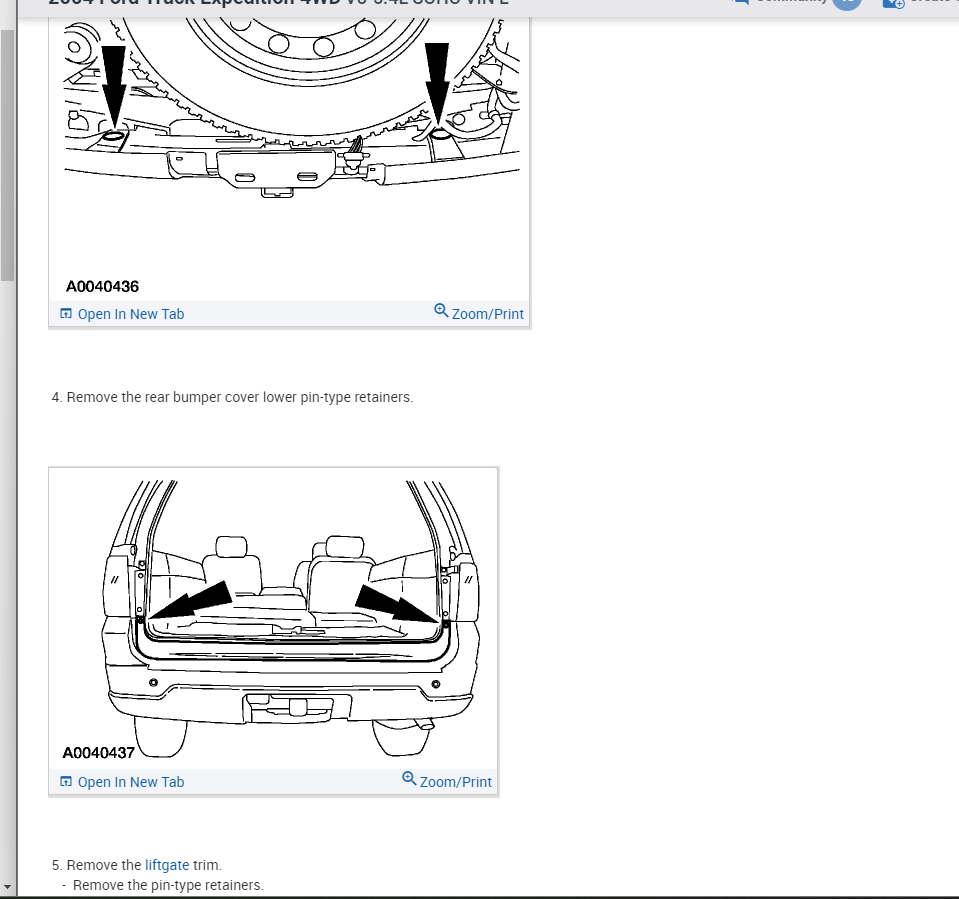Viewport: 959px width, 899px height.
Task: Open diagram A0040436 in new tab
Action: (122, 314)
